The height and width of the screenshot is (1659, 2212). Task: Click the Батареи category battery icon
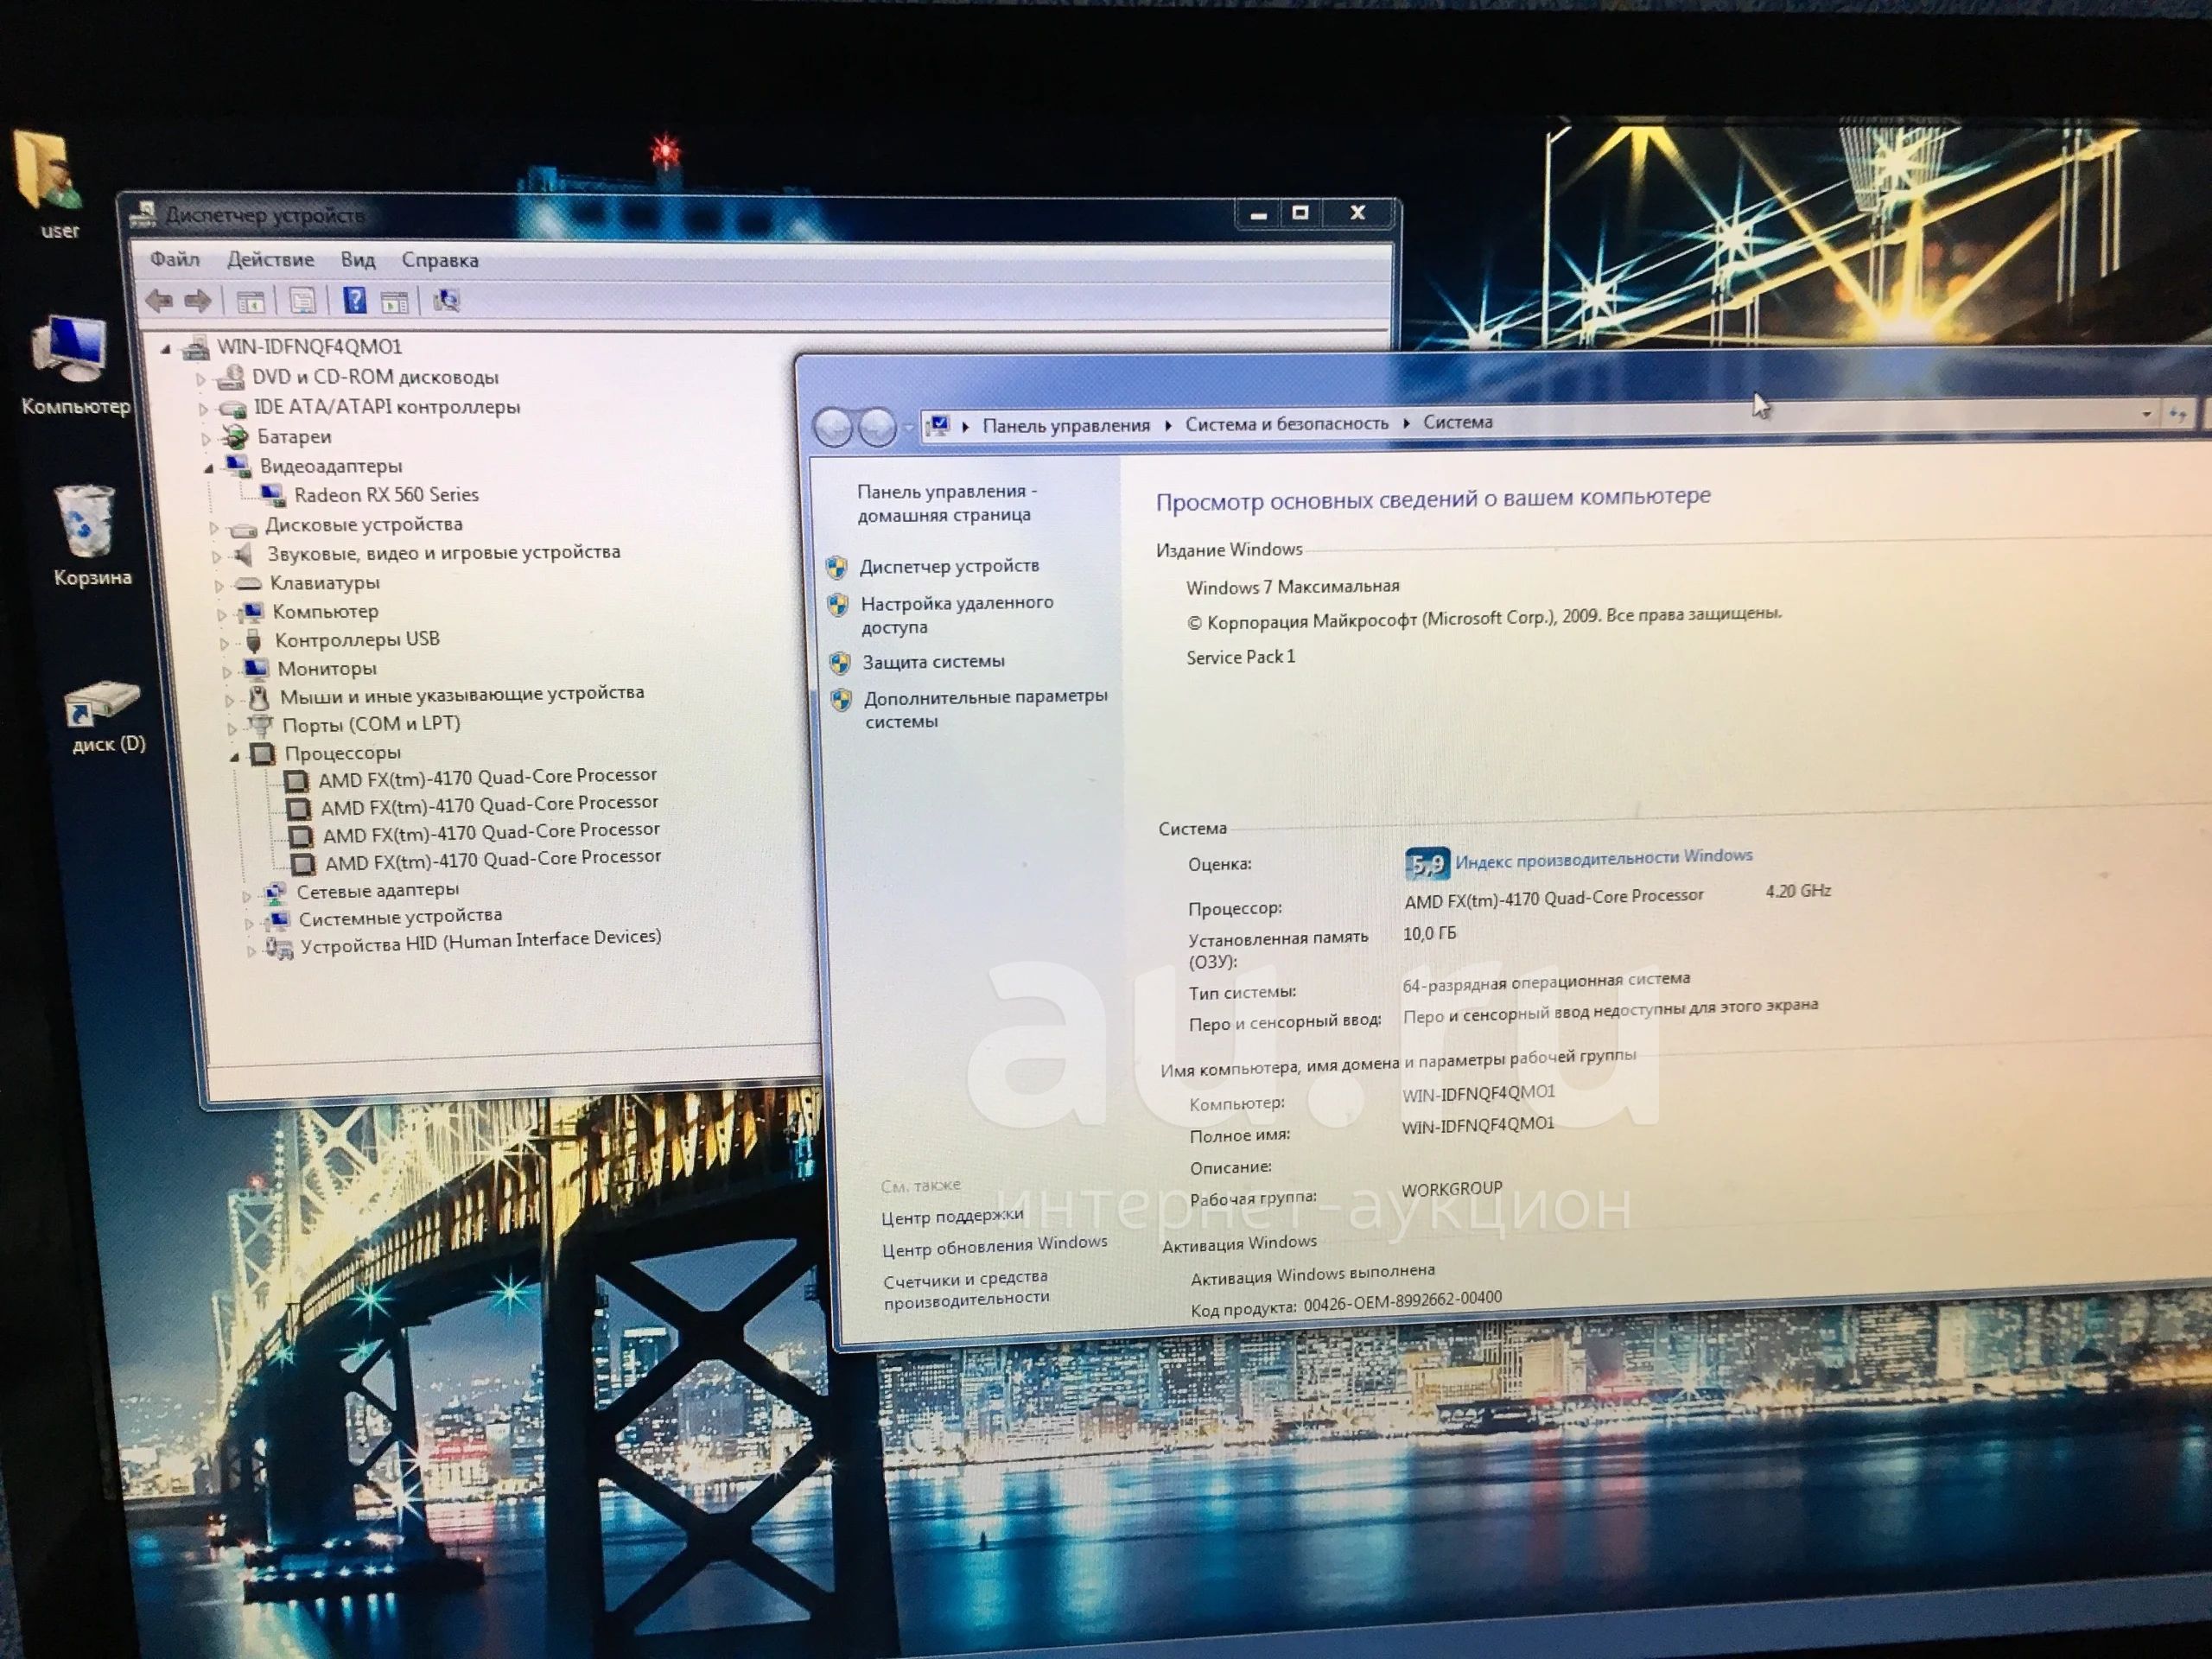236,437
